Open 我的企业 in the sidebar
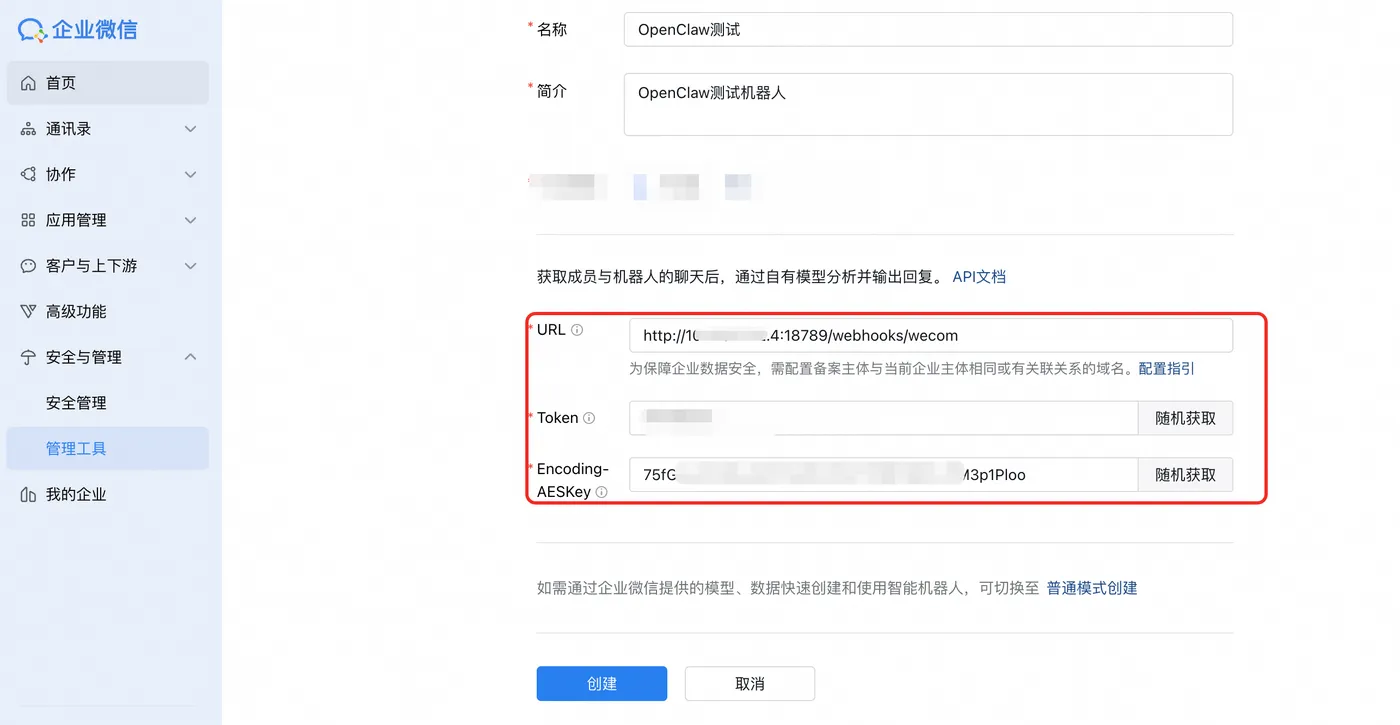The height and width of the screenshot is (725, 1400). point(108,494)
